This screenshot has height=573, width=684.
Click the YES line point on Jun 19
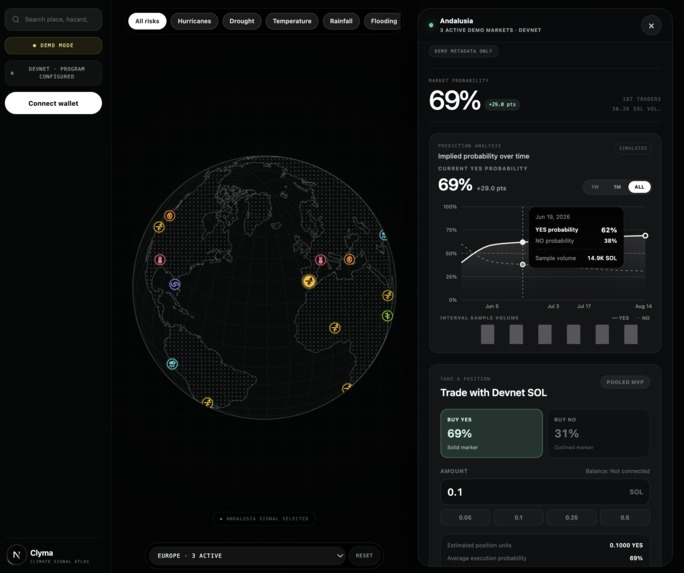[x=523, y=242]
